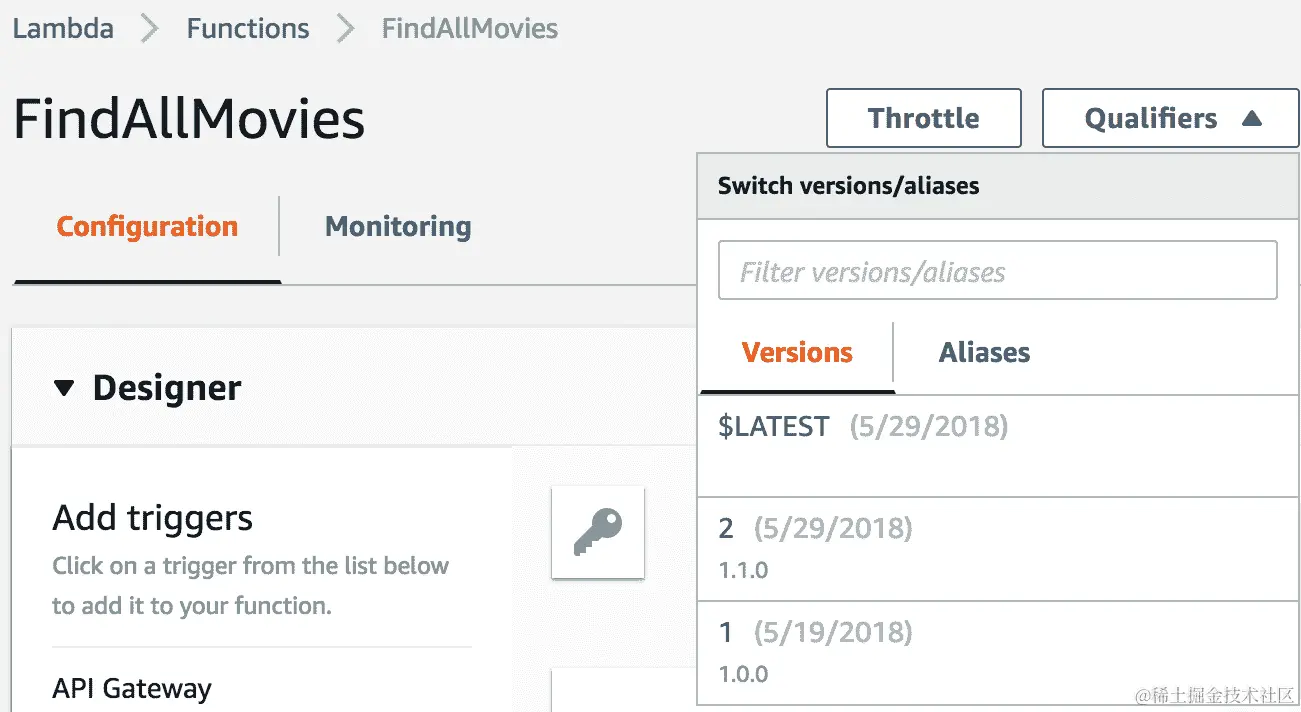
Task: Go to the Lambda breadcrumb link
Action: pos(63,28)
